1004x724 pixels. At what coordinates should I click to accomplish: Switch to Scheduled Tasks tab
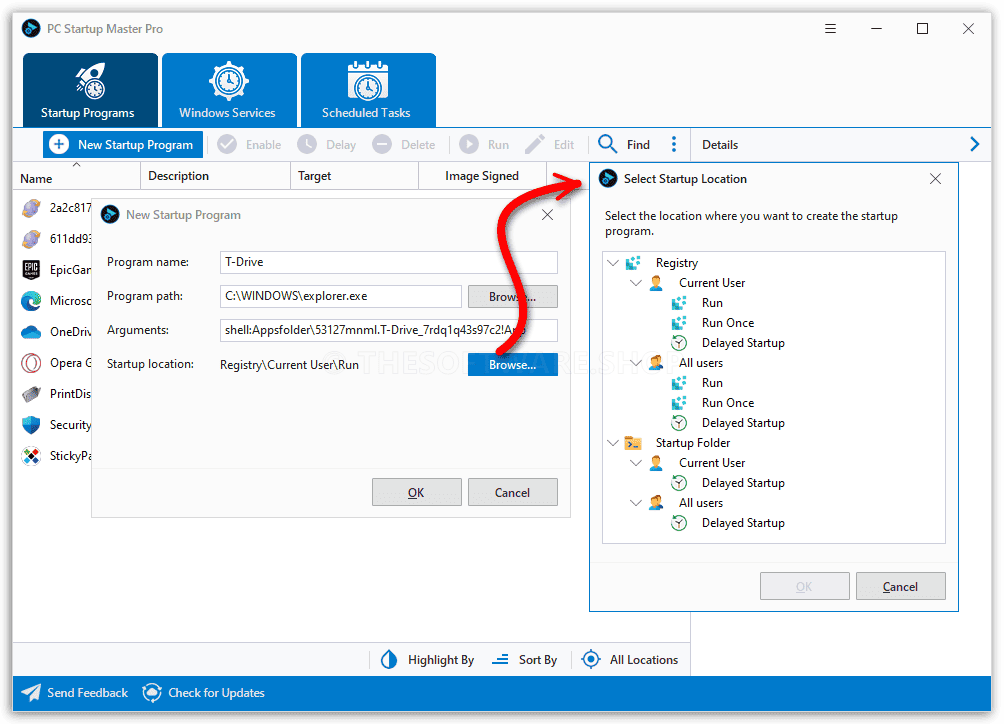[x=368, y=90]
